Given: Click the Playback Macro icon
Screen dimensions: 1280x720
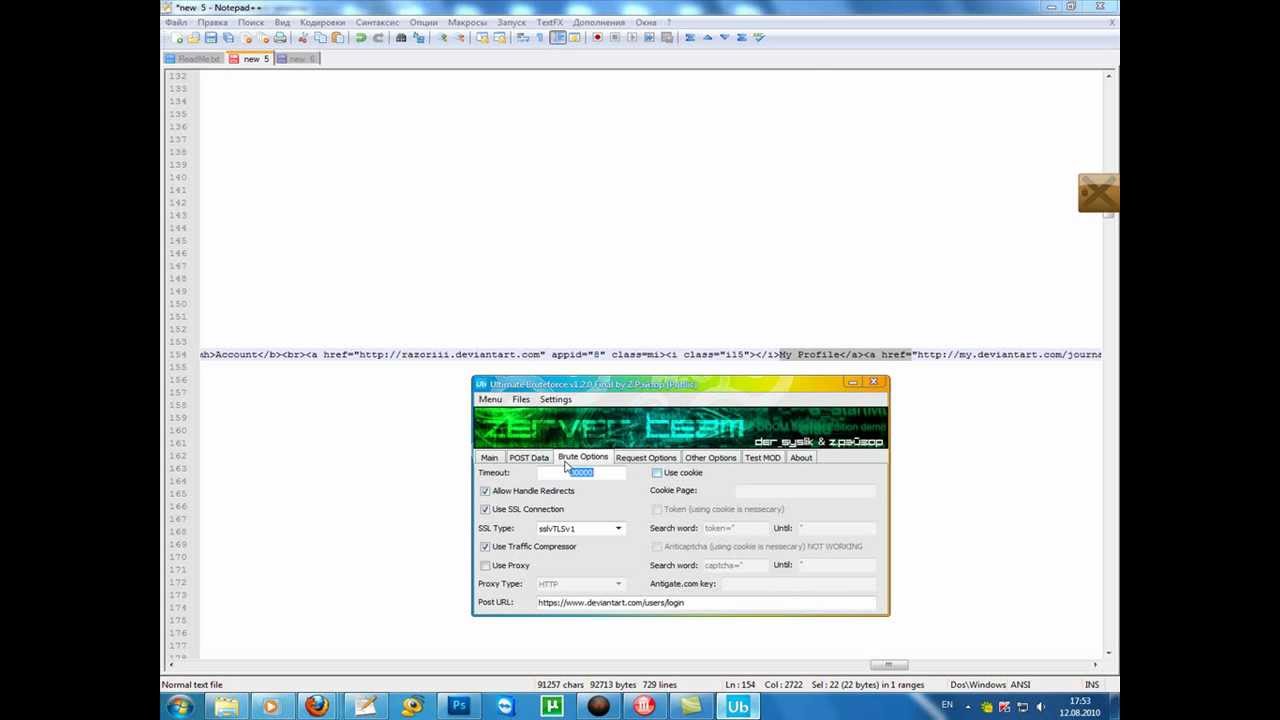Looking at the screenshot, I should 632,38.
